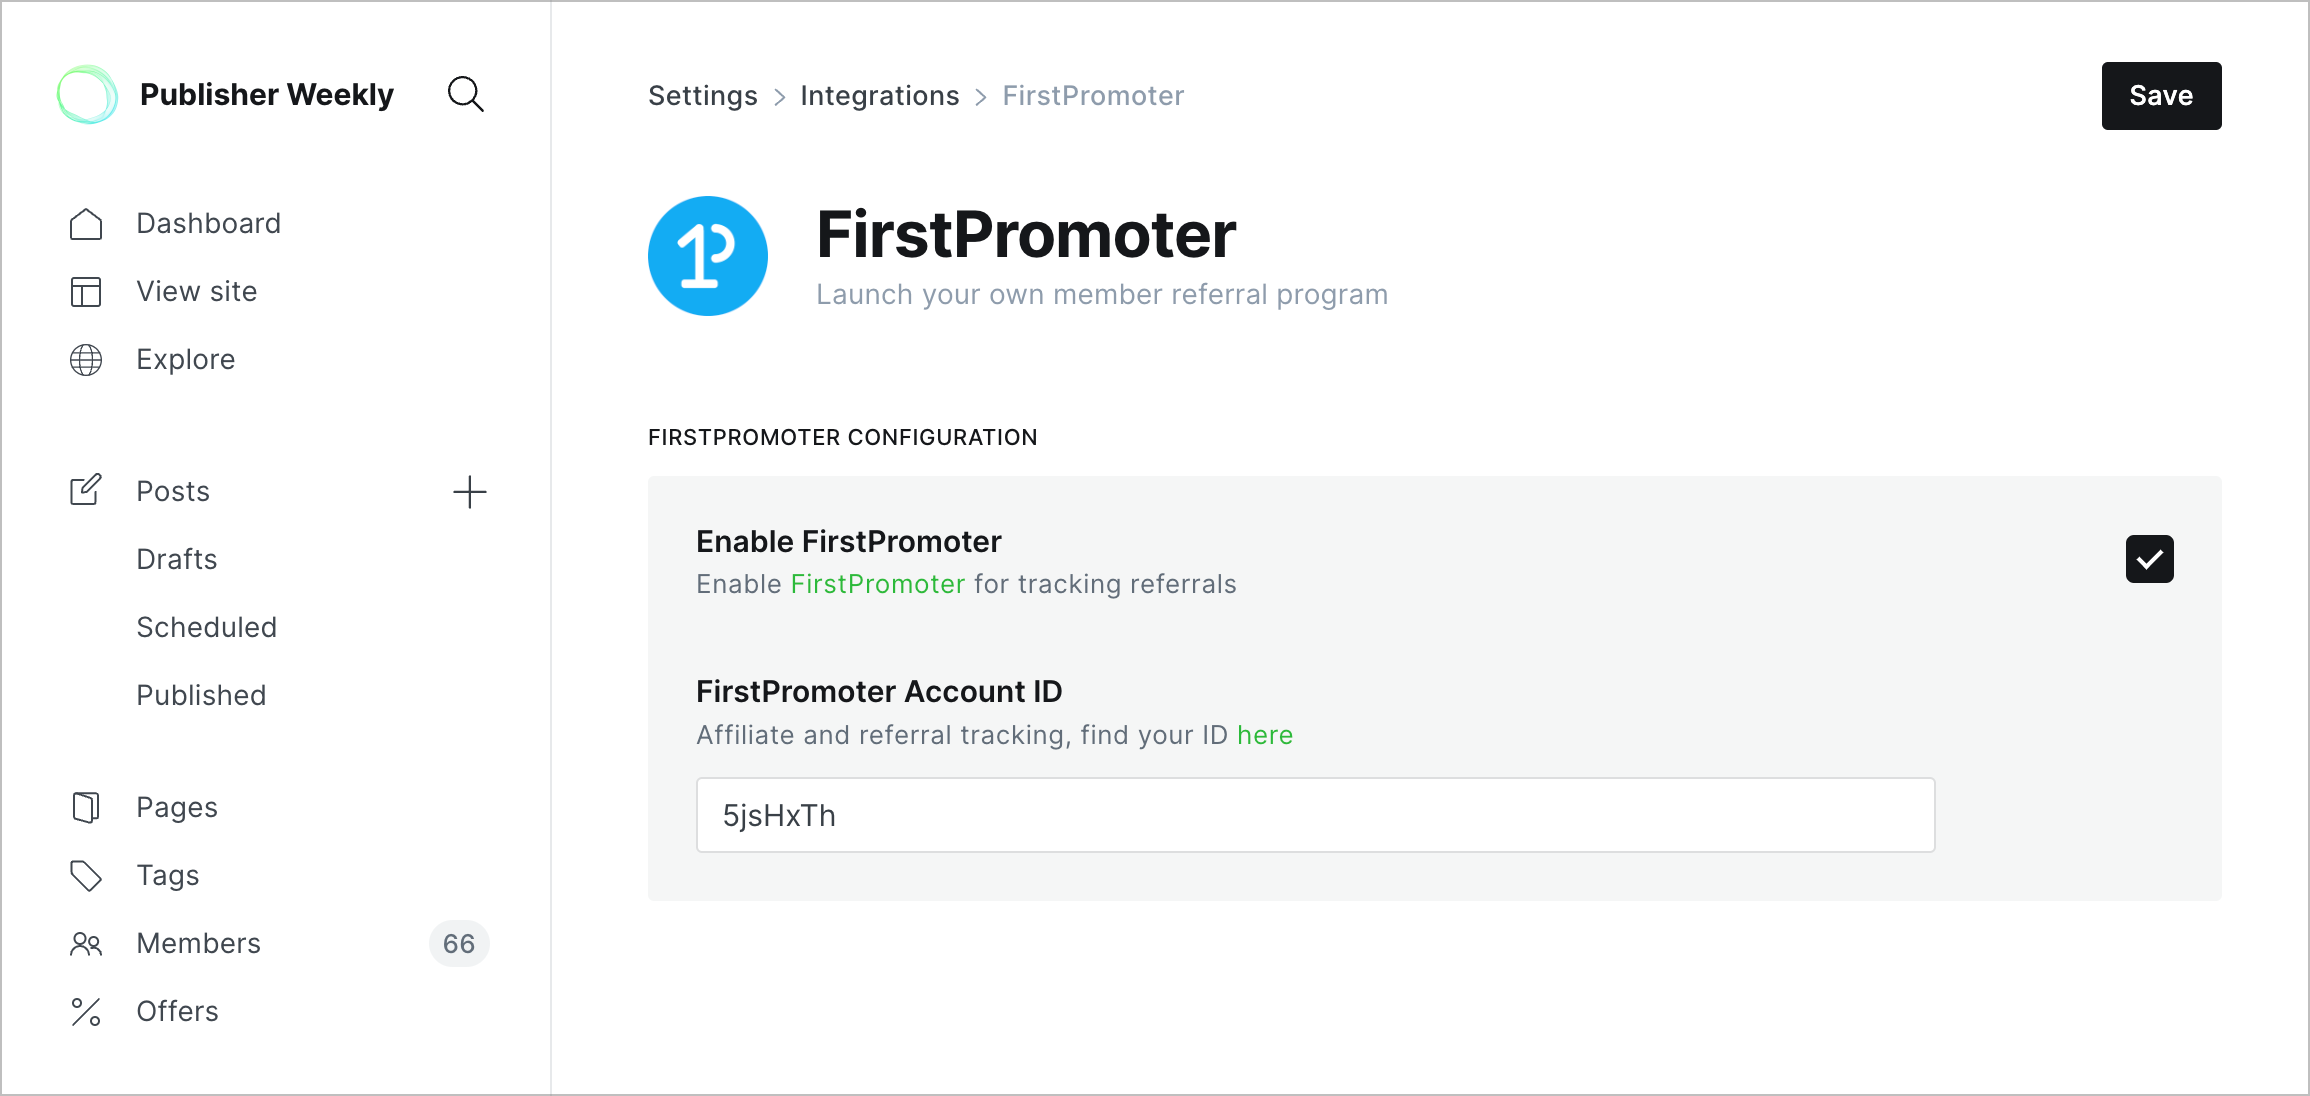Navigate to Integrations breadcrumb

pyautogui.click(x=879, y=96)
